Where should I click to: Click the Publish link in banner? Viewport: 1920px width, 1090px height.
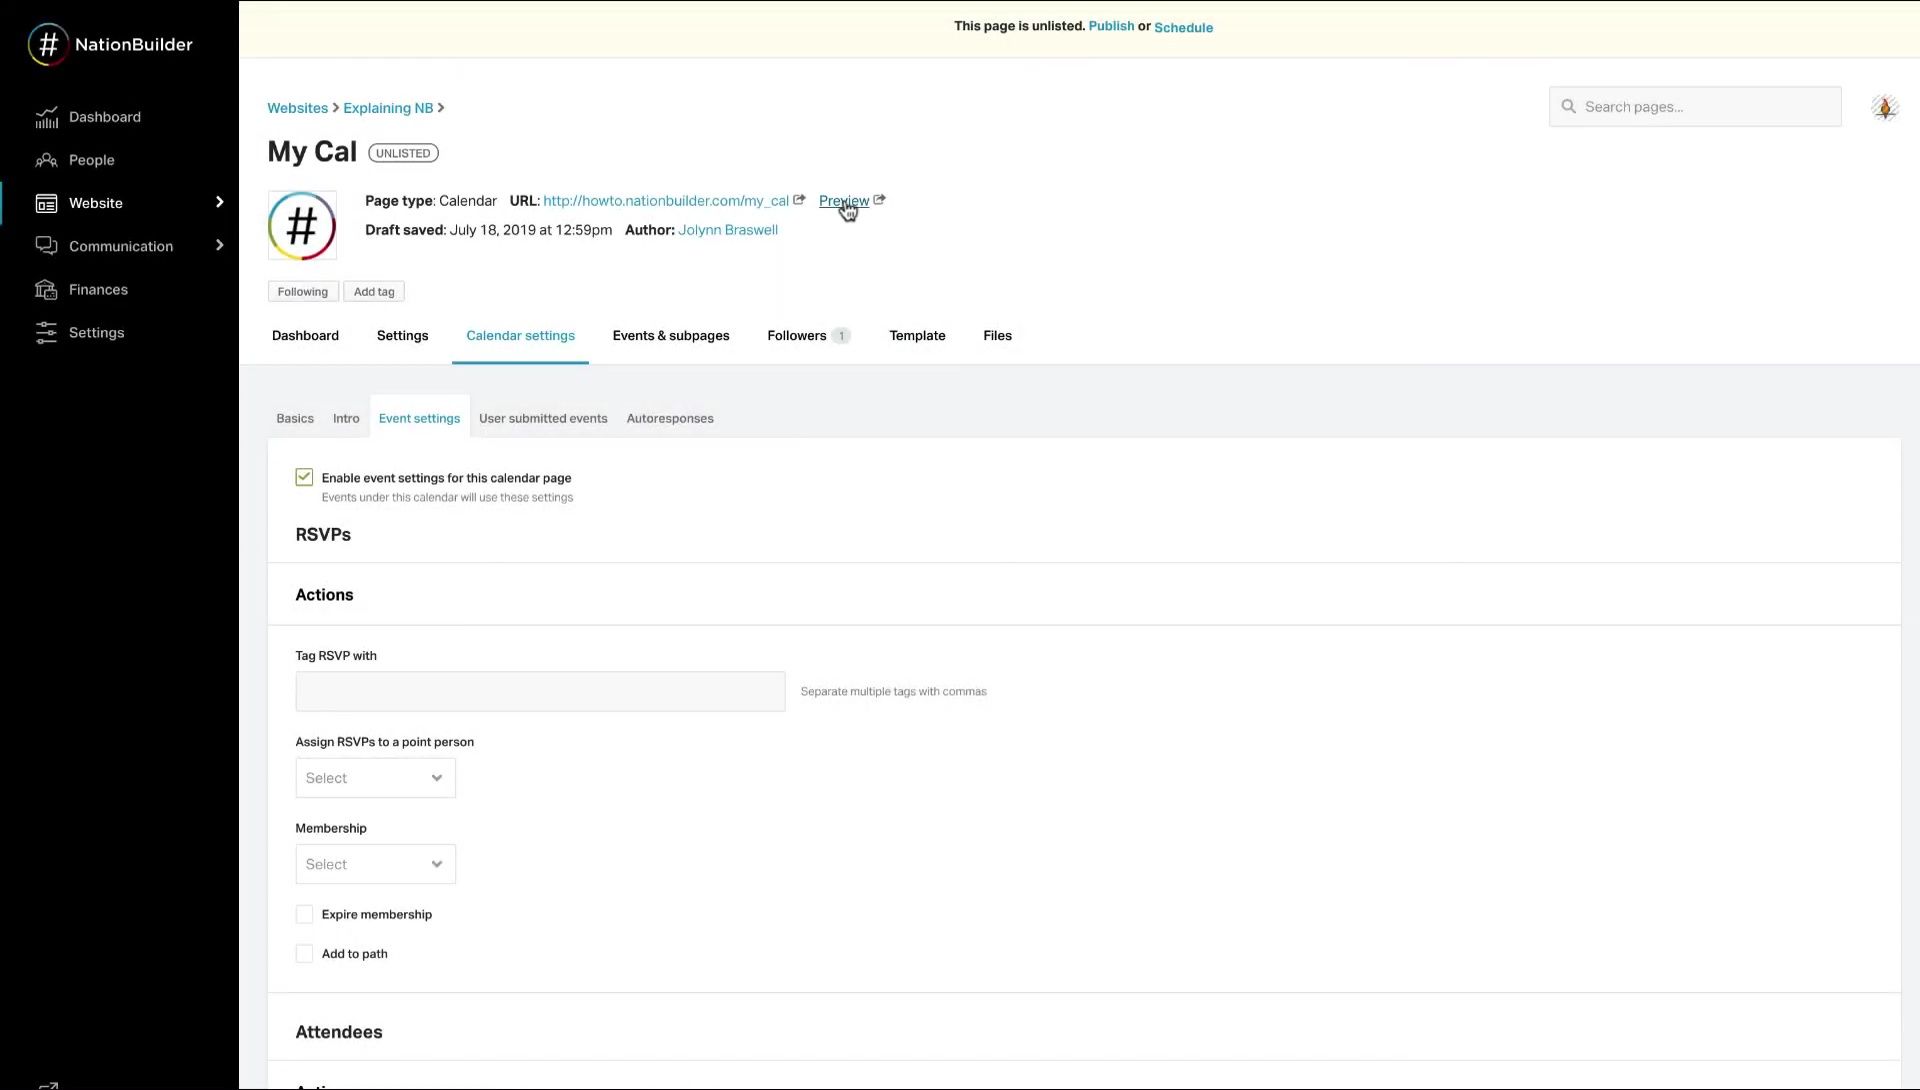[1111, 26]
